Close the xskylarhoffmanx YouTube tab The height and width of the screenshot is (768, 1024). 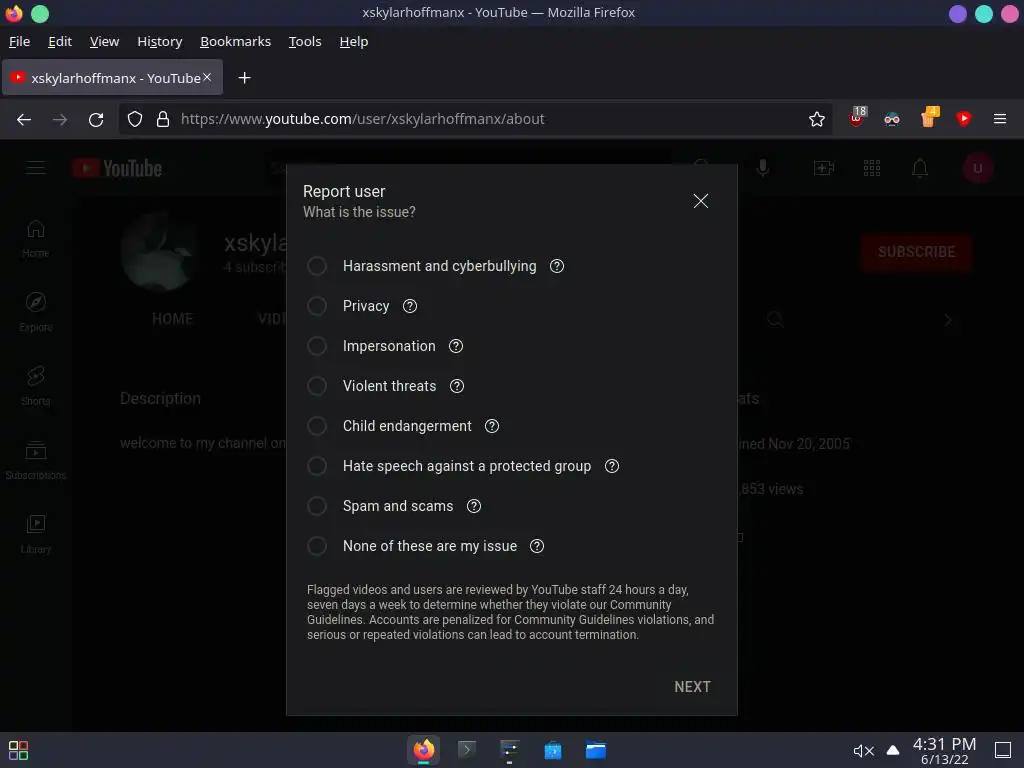(207, 77)
